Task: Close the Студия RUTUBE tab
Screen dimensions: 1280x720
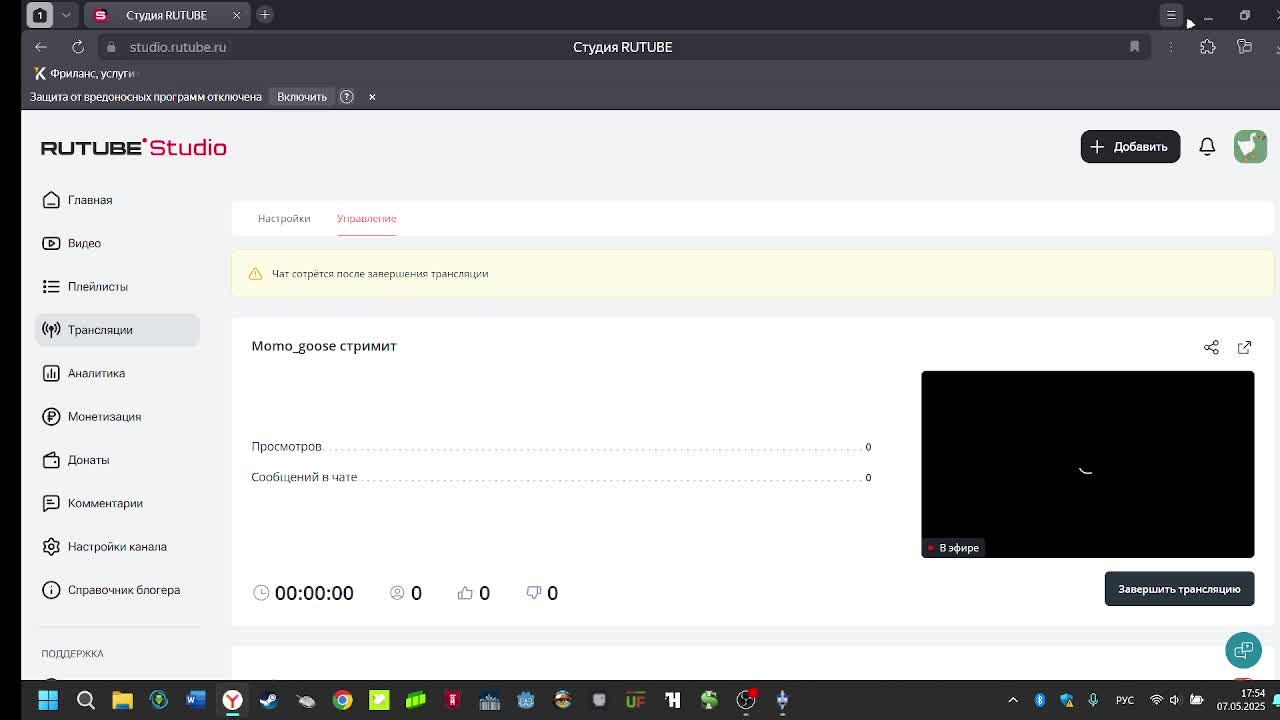Action: coord(236,15)
